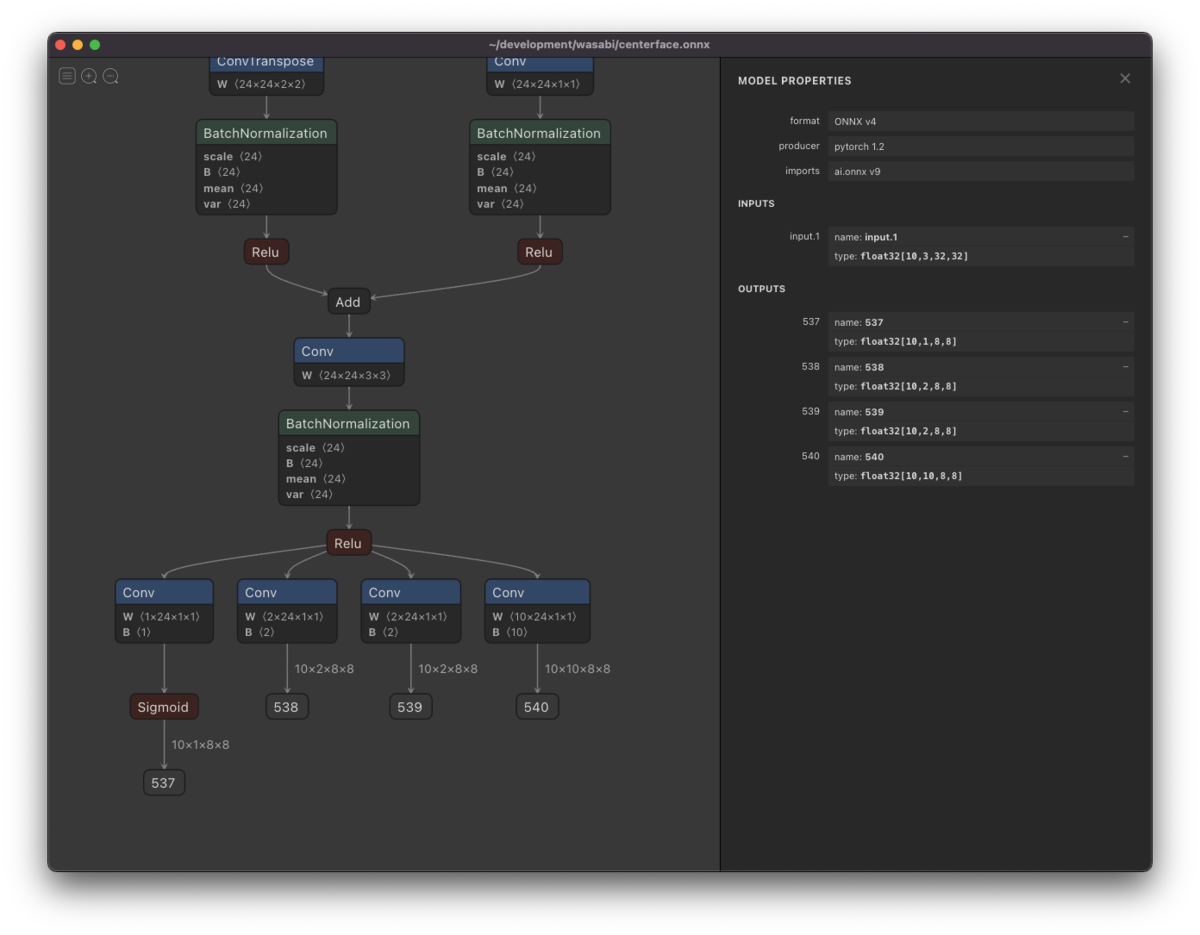Select the Conv node with W 24×24×1×1
Image resolution: width=1200 pixels, height=935 pixels.
[x=540, y=63]
